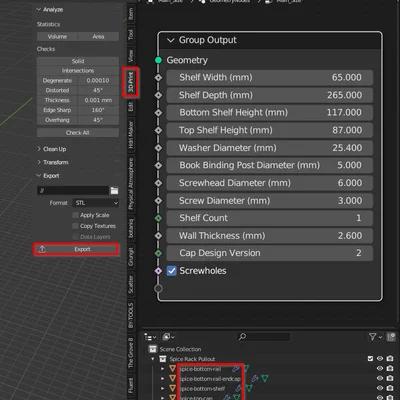Click the new collection icon in outliner header
Image resolution: width=400 pixels, height=400 pixels.
tap(391, 337)
